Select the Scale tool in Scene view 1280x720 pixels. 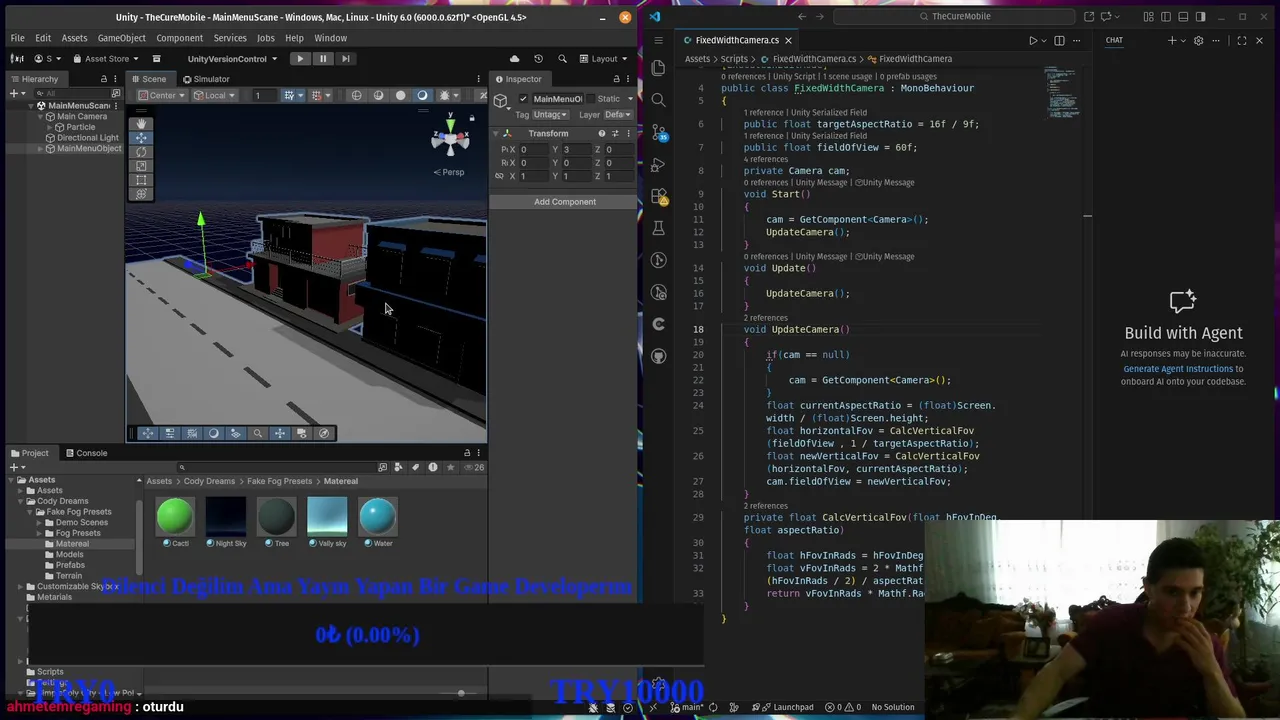click(141, 165)
